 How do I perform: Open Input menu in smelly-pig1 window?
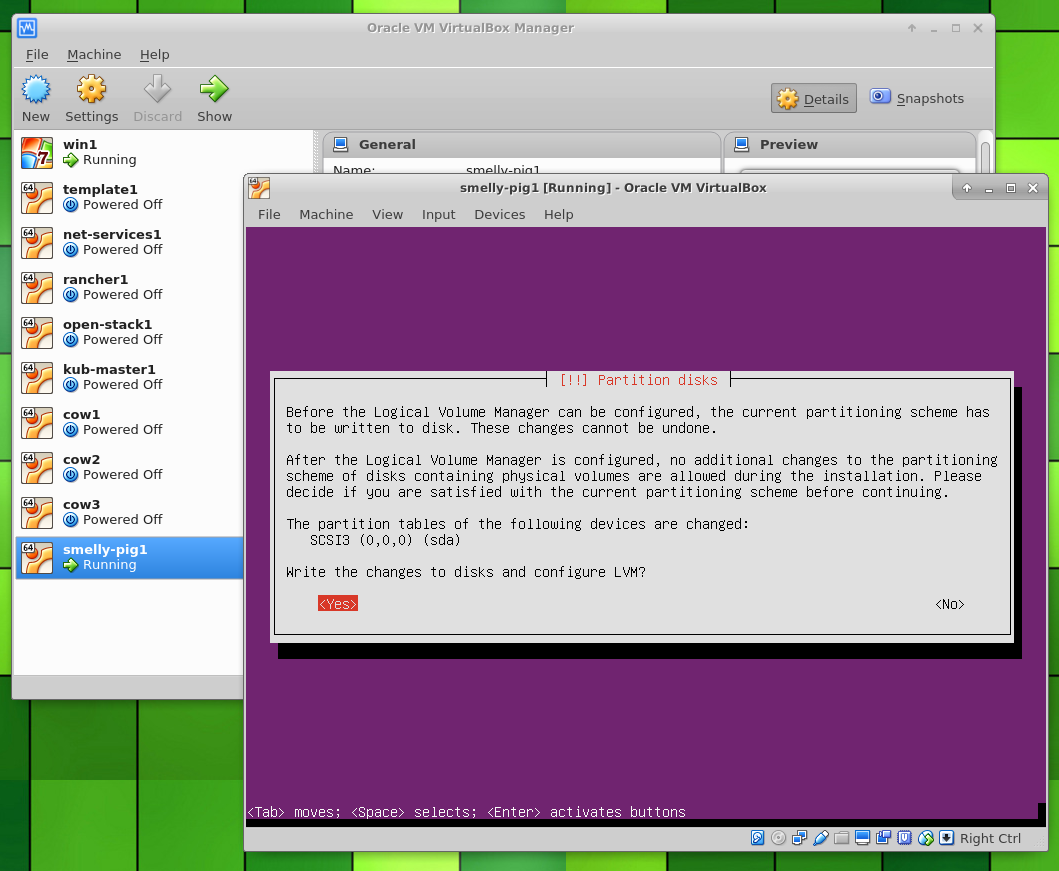pyautogui.click(x=438, y=215)
